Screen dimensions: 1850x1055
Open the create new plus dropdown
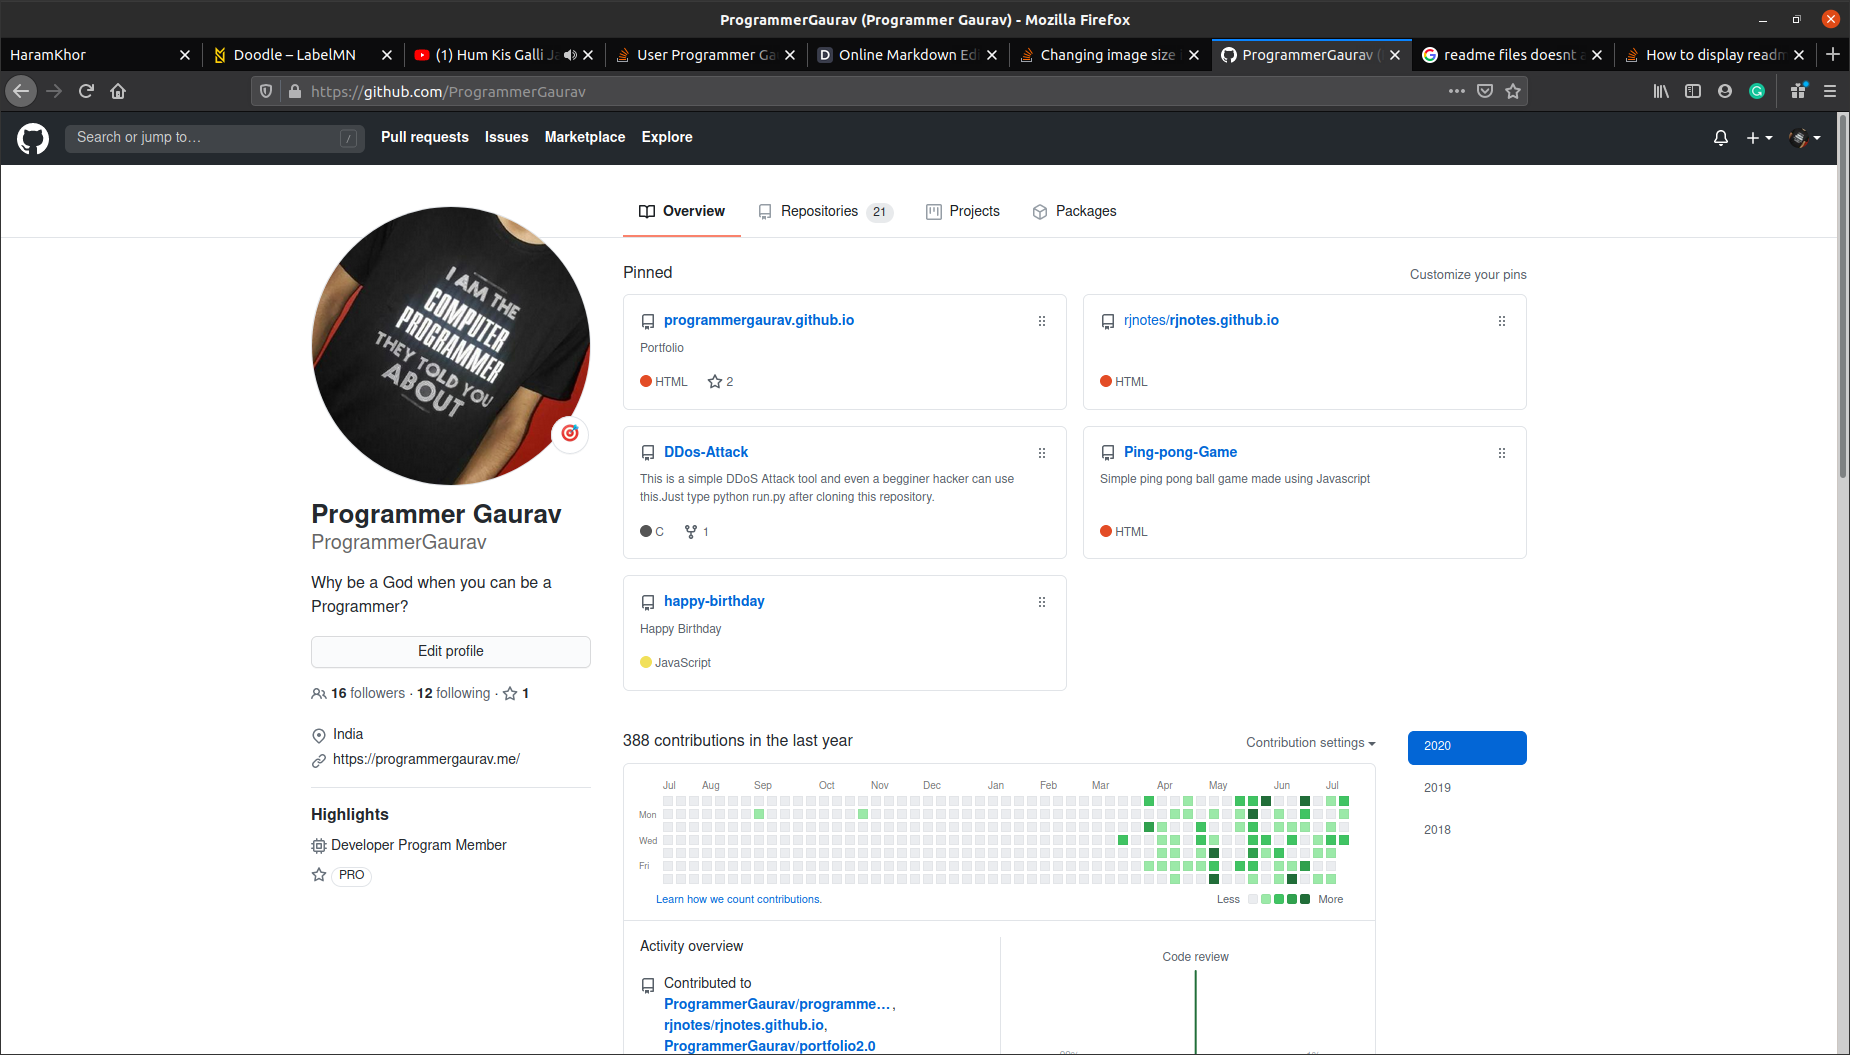[x=1759, y=138]
